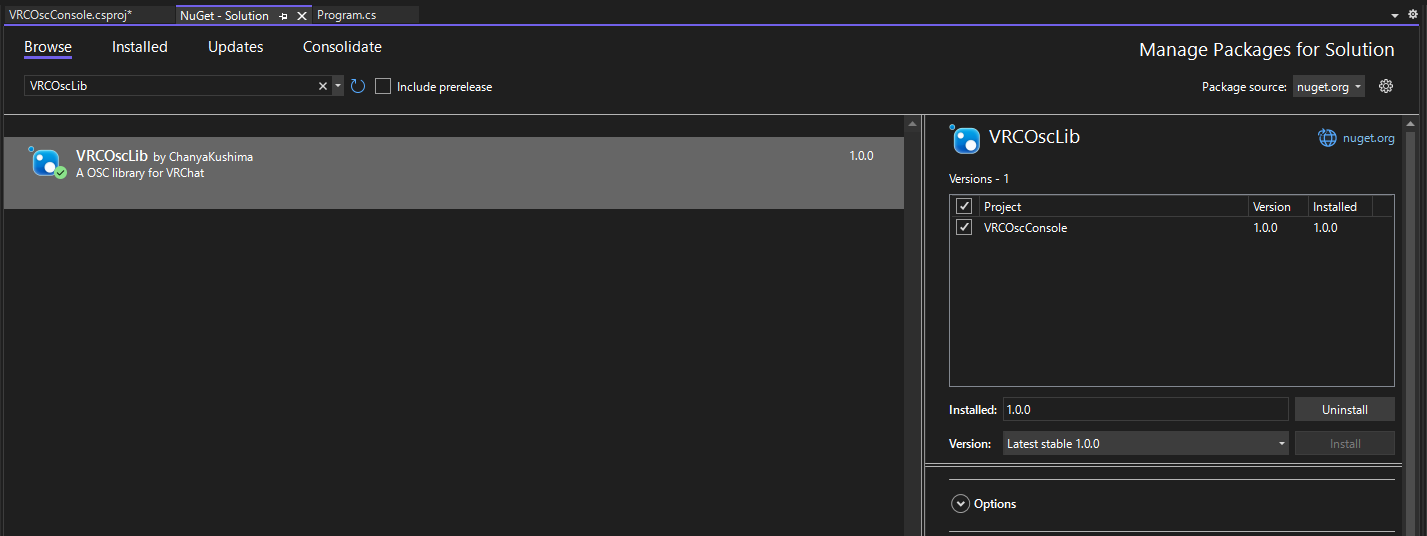
Task: Open Package source nuget.org dropdown
Action: (1329, 87)
